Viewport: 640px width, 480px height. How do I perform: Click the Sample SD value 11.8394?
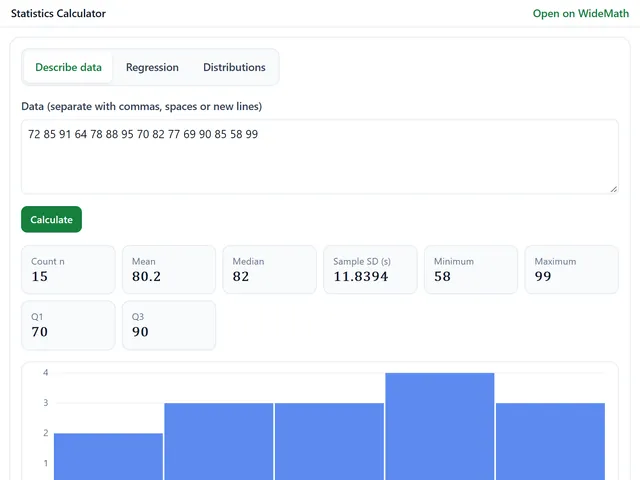pyautogui.click(x=361, y=276)
